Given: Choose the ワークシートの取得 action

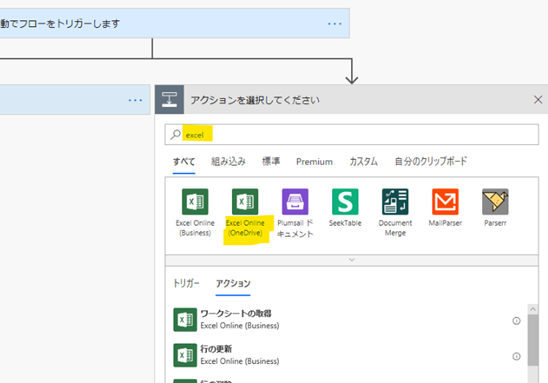Looking at the screenshot, I should pos(349,319).
